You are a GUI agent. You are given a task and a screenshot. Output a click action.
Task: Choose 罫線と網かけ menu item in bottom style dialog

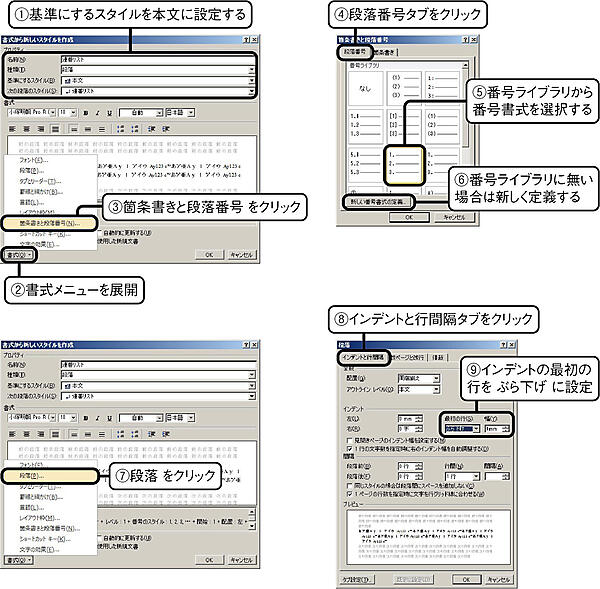pyautogui.click(x=41, y=497)
